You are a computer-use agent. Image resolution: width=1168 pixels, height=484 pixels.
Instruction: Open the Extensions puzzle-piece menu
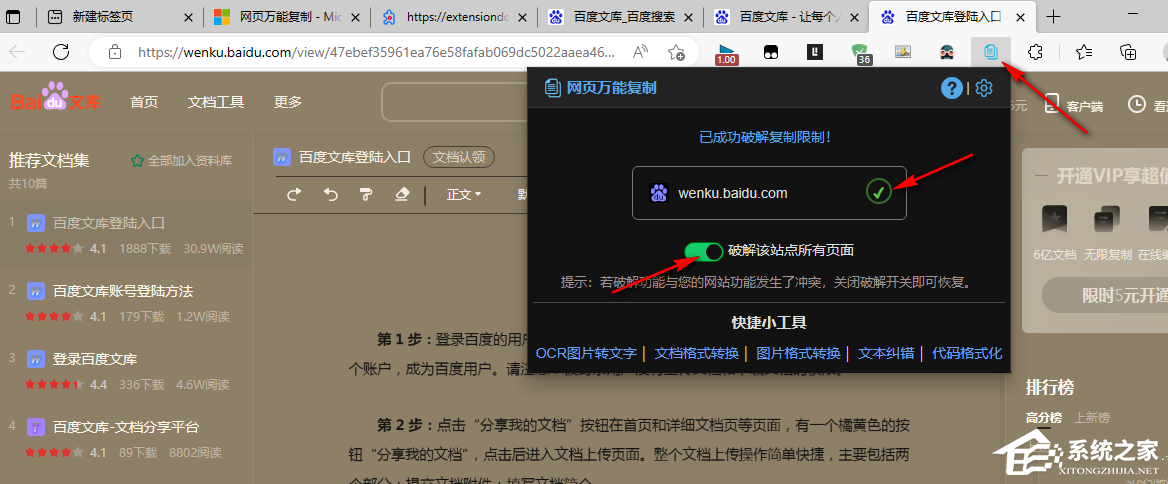[1035, 52]
